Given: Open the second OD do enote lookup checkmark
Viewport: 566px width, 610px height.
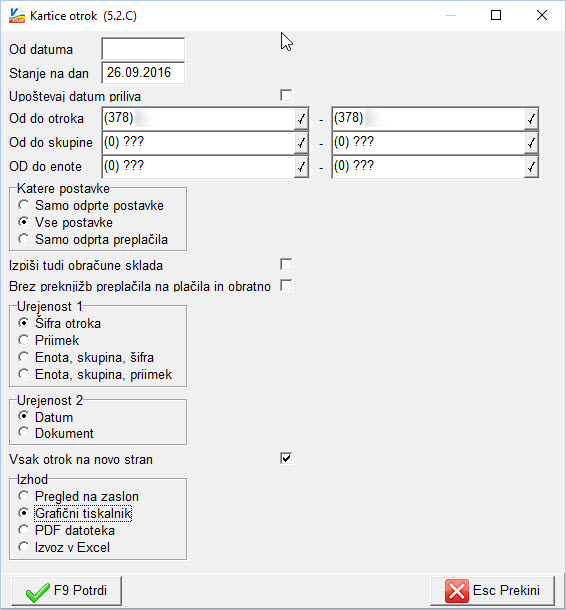Looking at the screenshot, I should [531, 167].
